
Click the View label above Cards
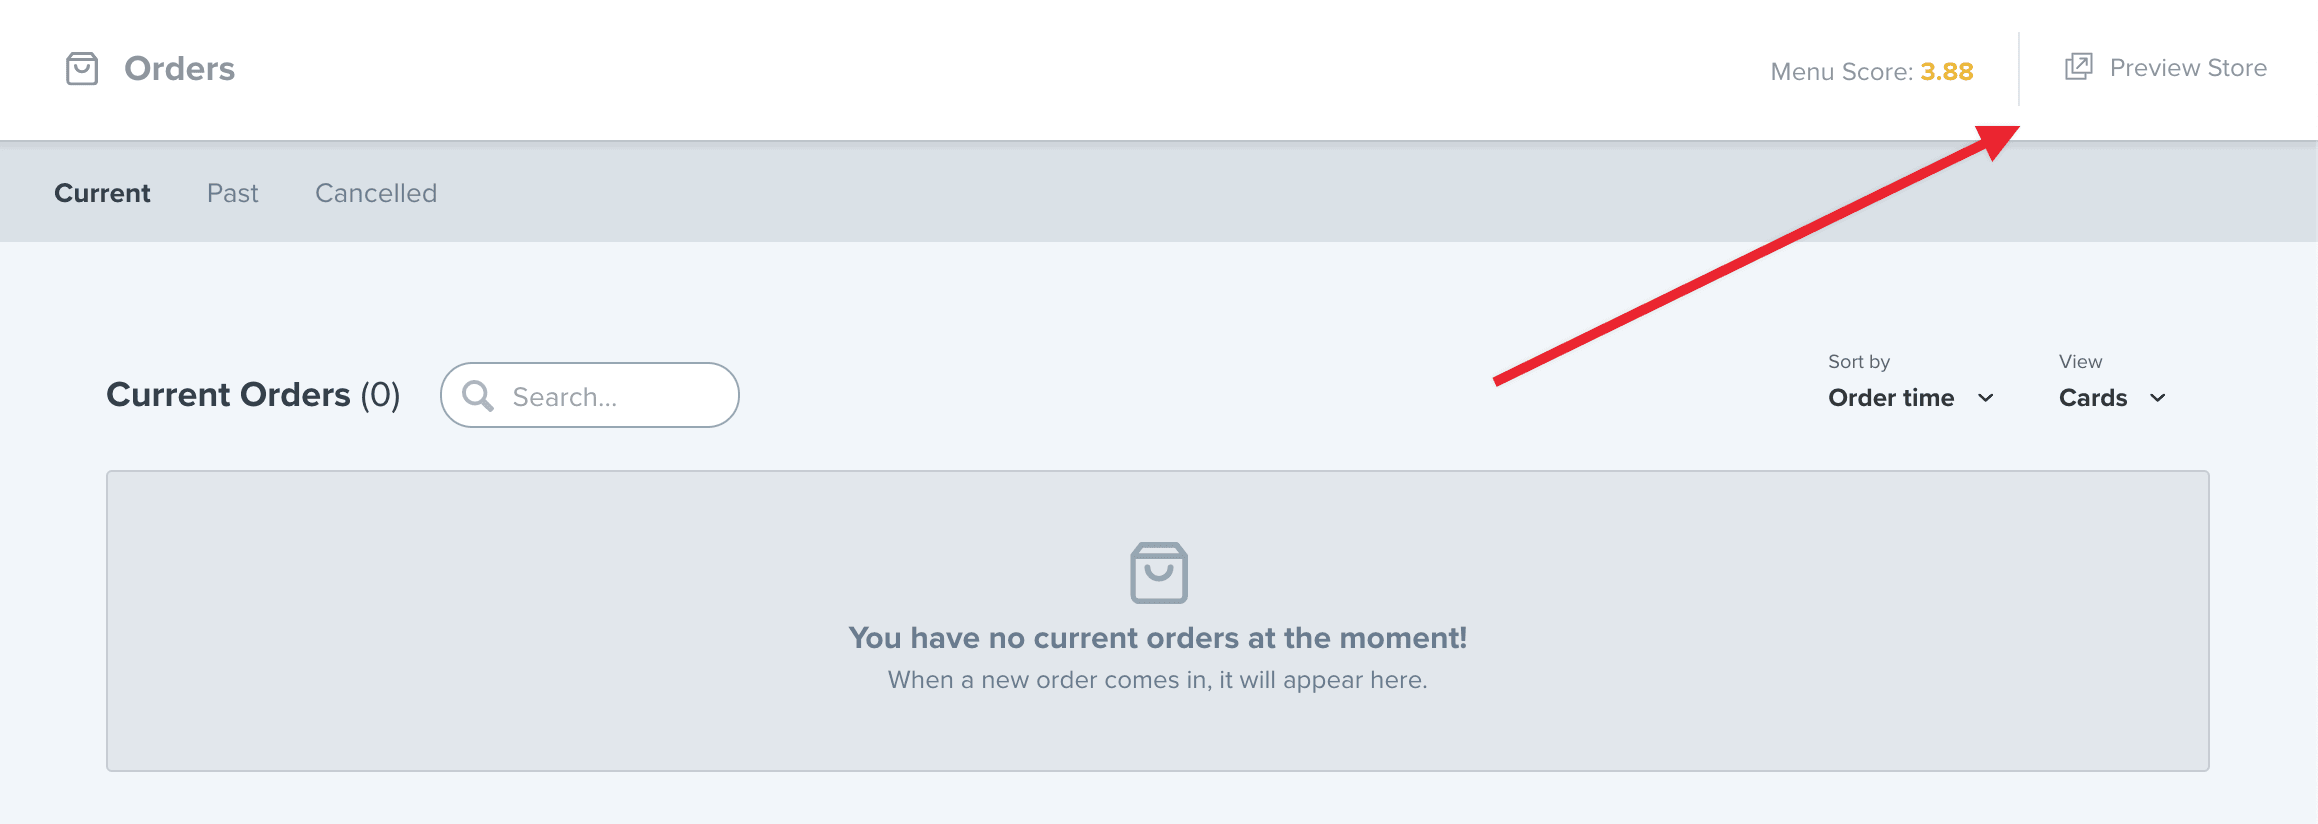tap(2080, 362)
